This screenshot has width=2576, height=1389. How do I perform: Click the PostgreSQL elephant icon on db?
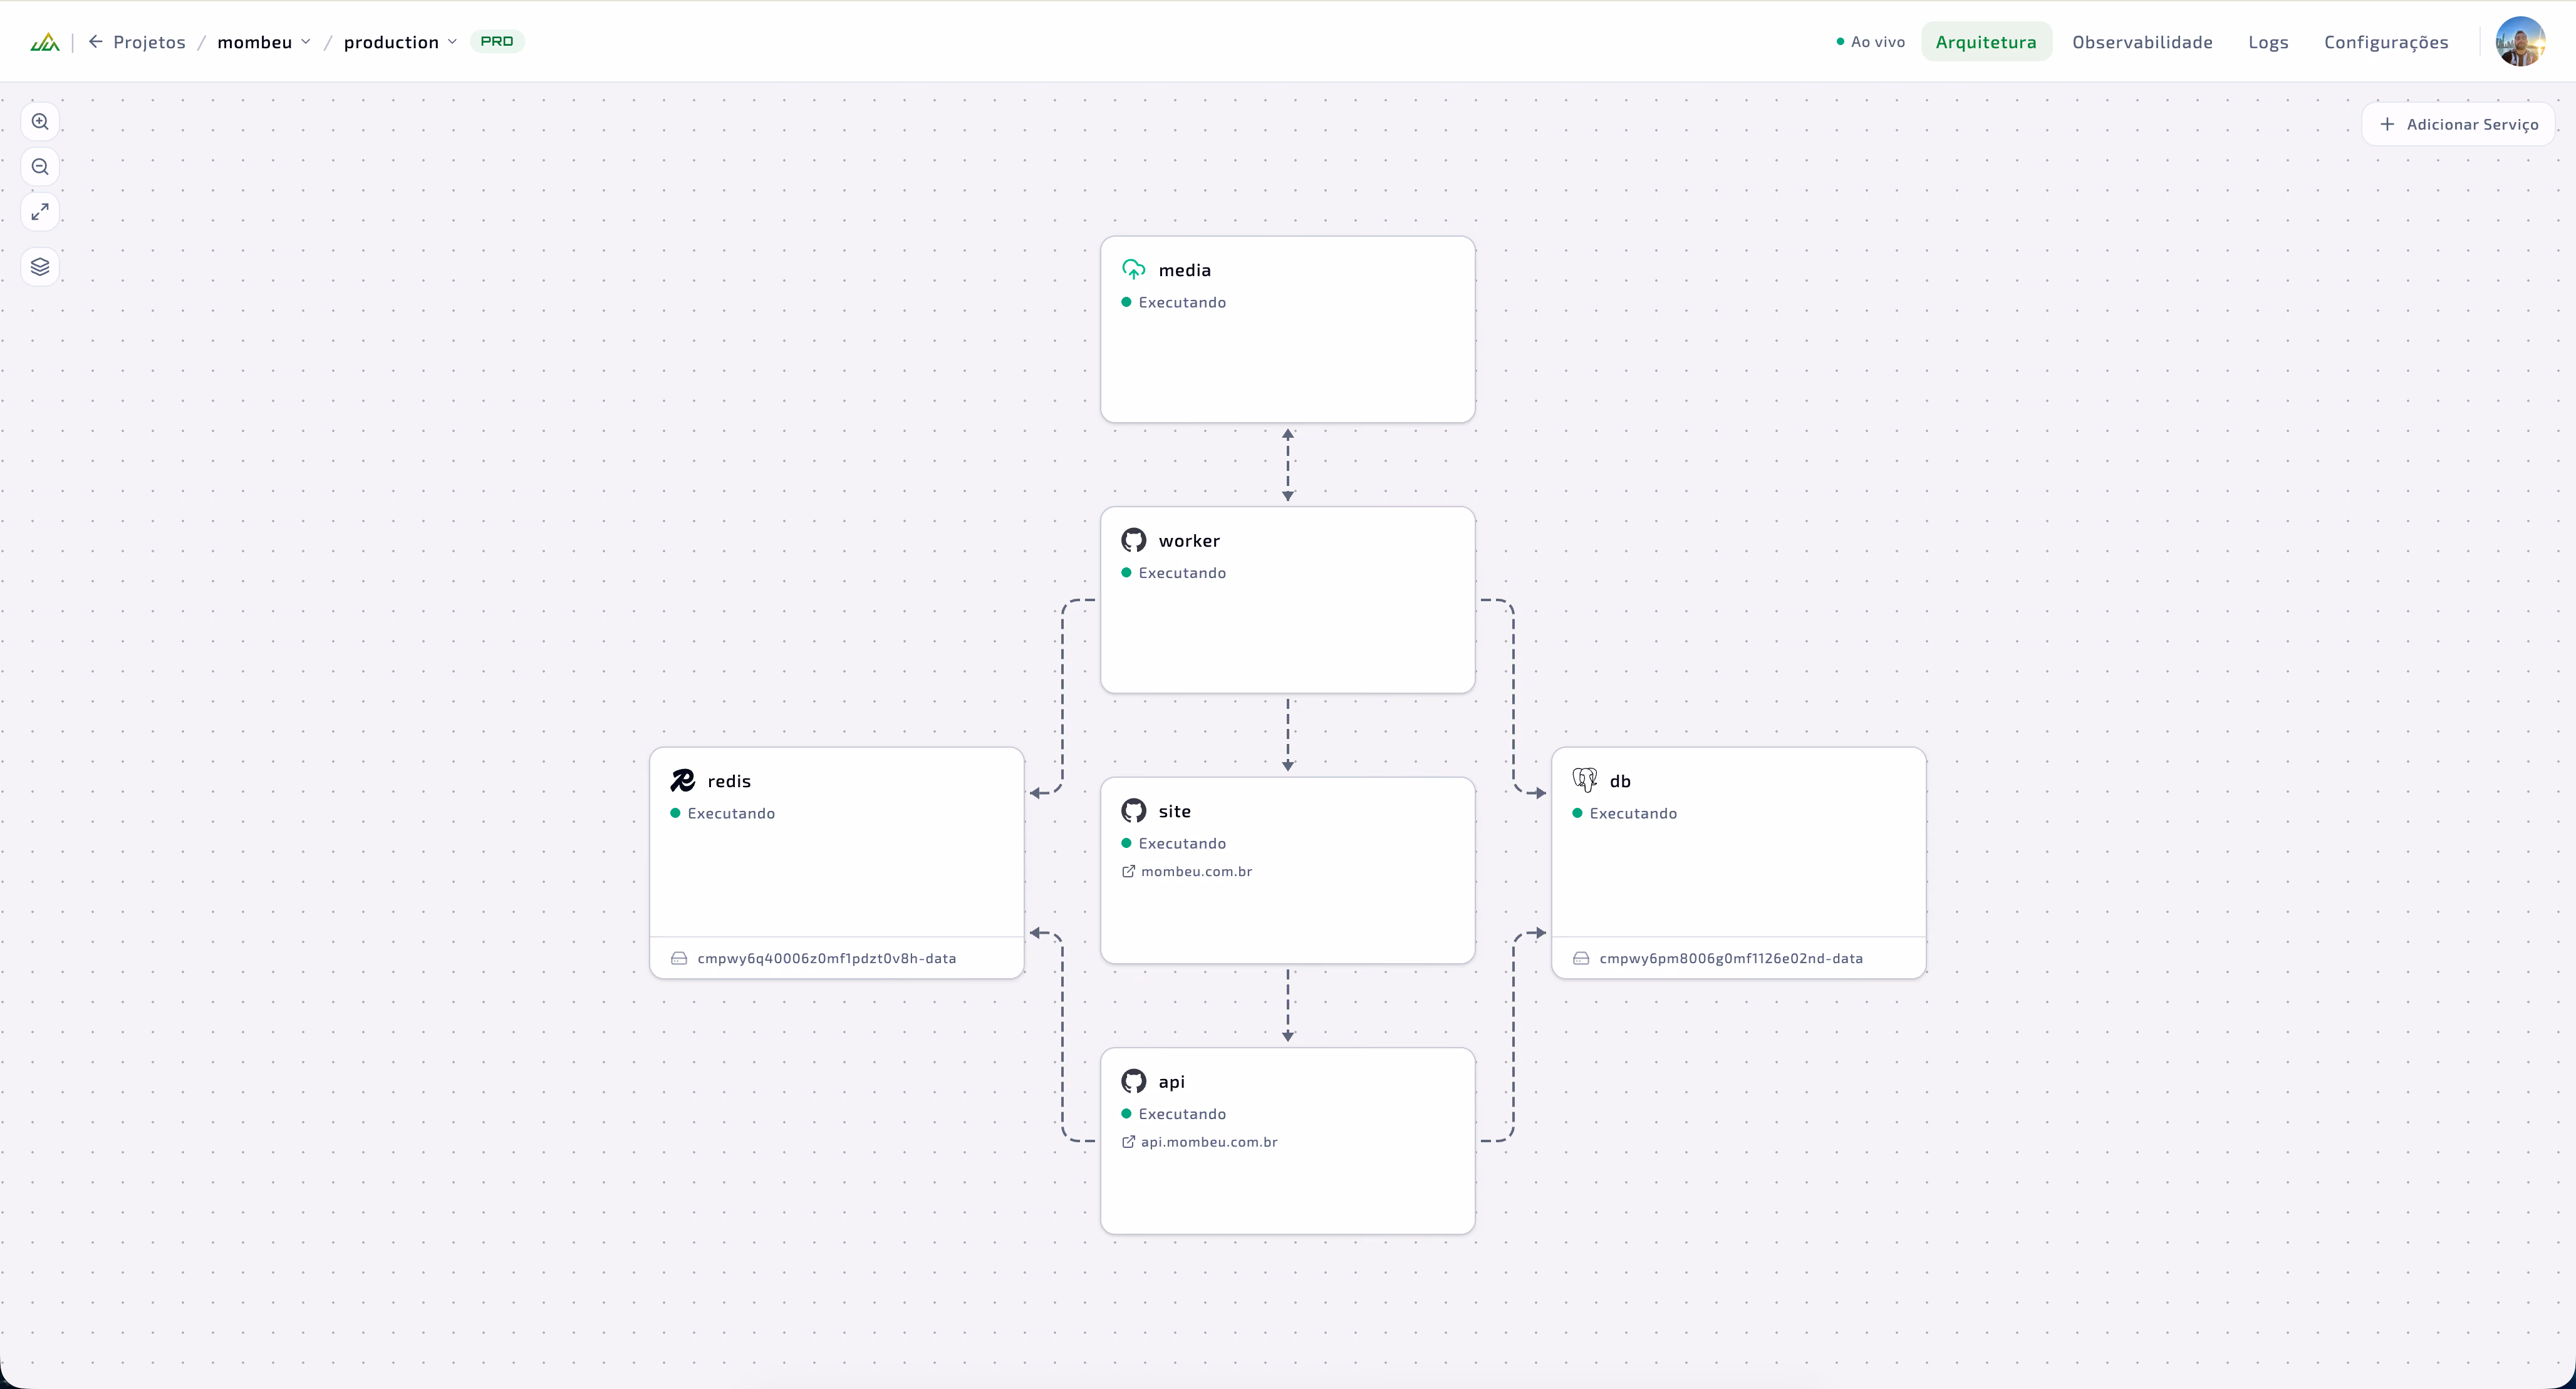[x=1584, y=780]
